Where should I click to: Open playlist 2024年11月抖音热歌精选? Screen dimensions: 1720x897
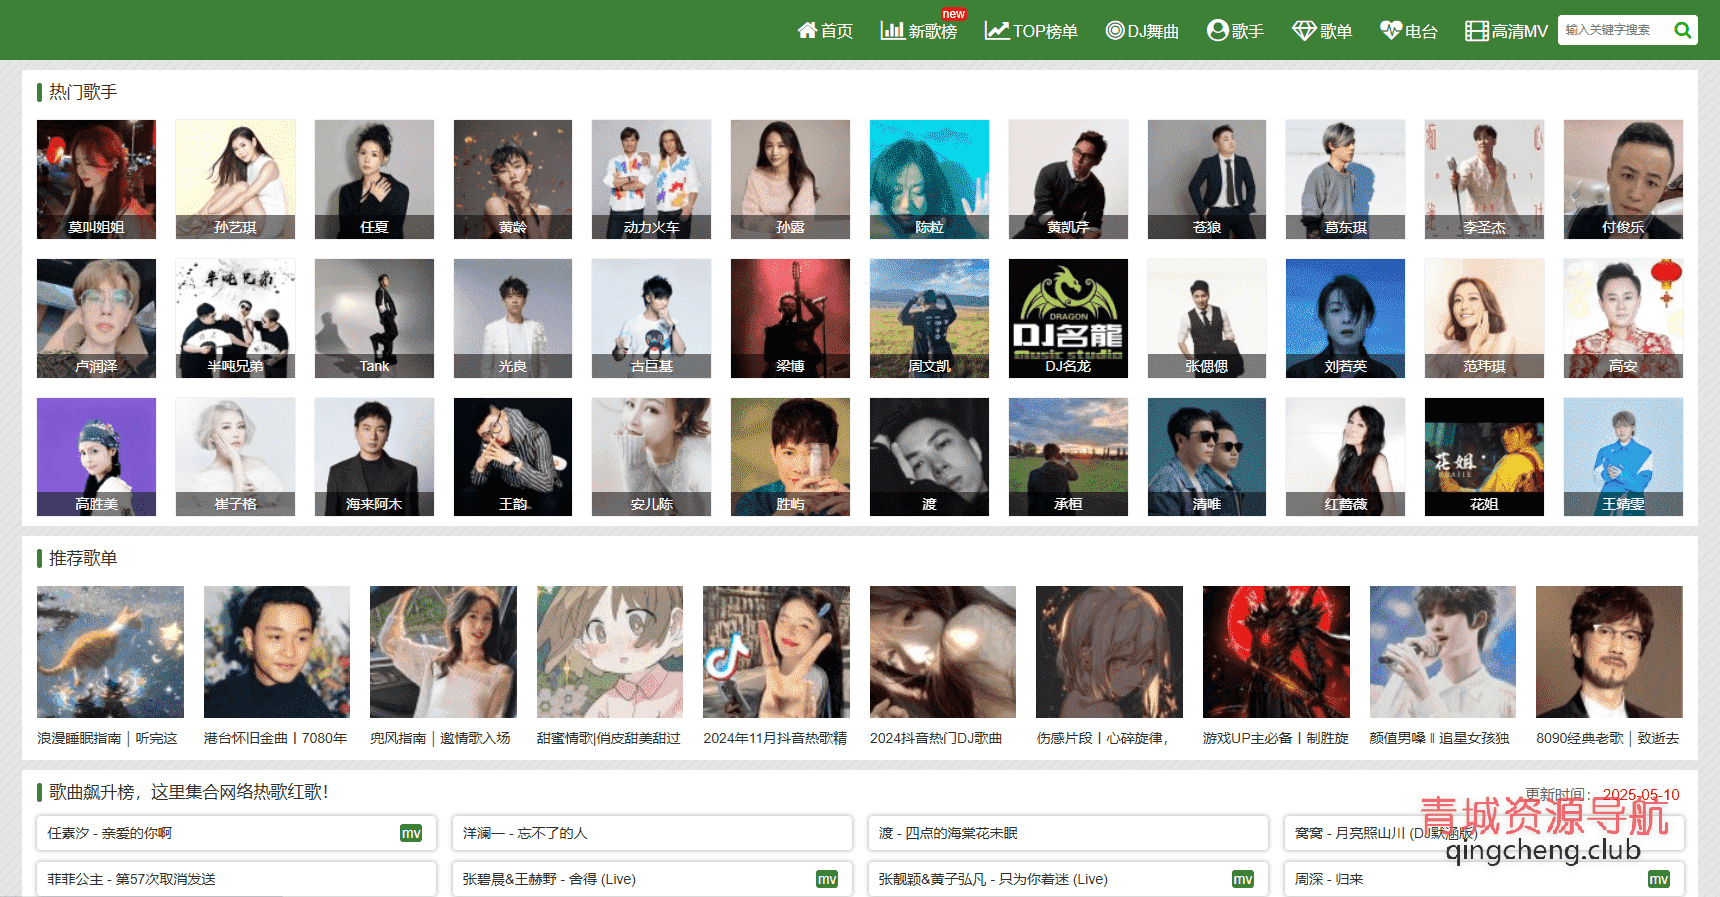pyautogui.click(x=775, y=652)
